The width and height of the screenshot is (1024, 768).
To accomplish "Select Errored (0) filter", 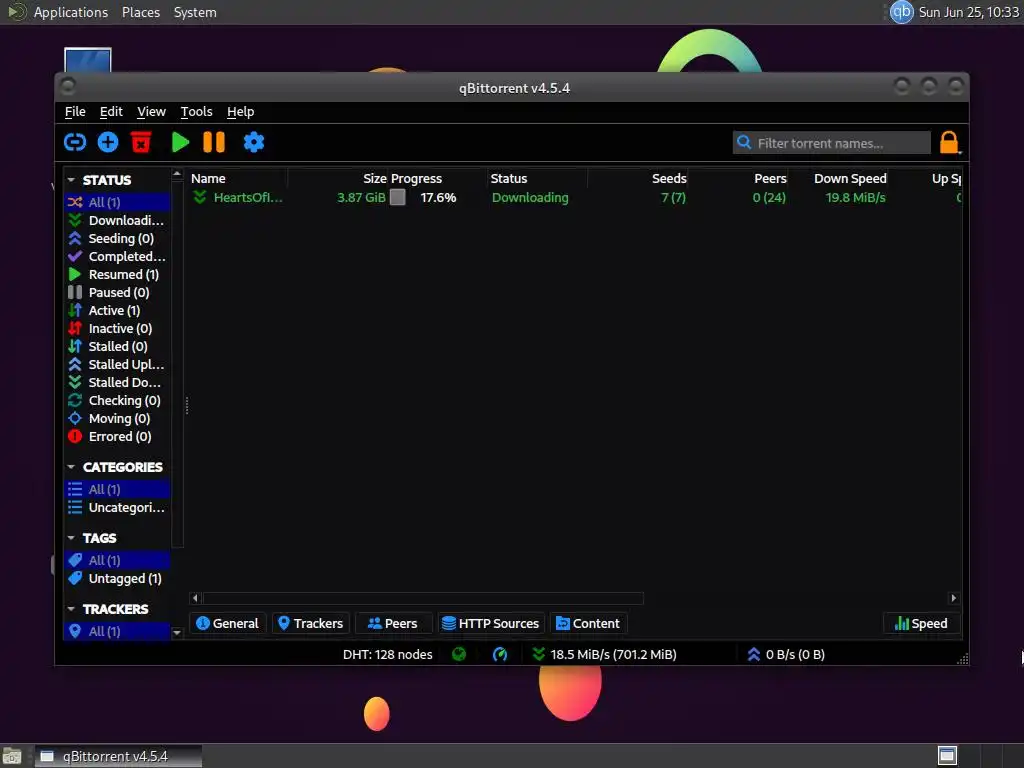I will tap(118, 436).
